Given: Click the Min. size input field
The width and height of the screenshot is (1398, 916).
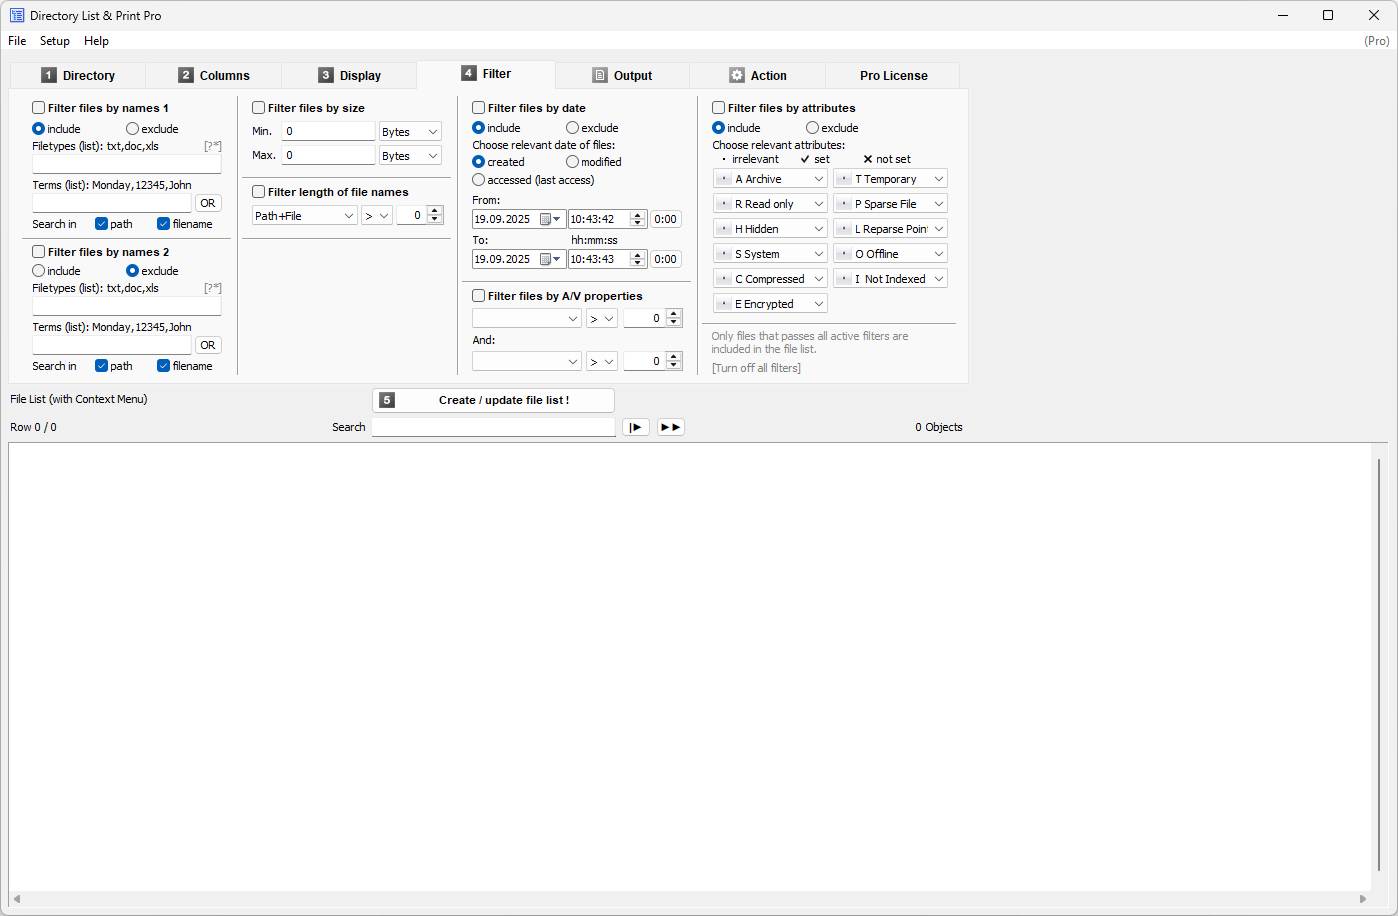Looking at the screenshot, I should pyautogui.click(x=327, y=131).
